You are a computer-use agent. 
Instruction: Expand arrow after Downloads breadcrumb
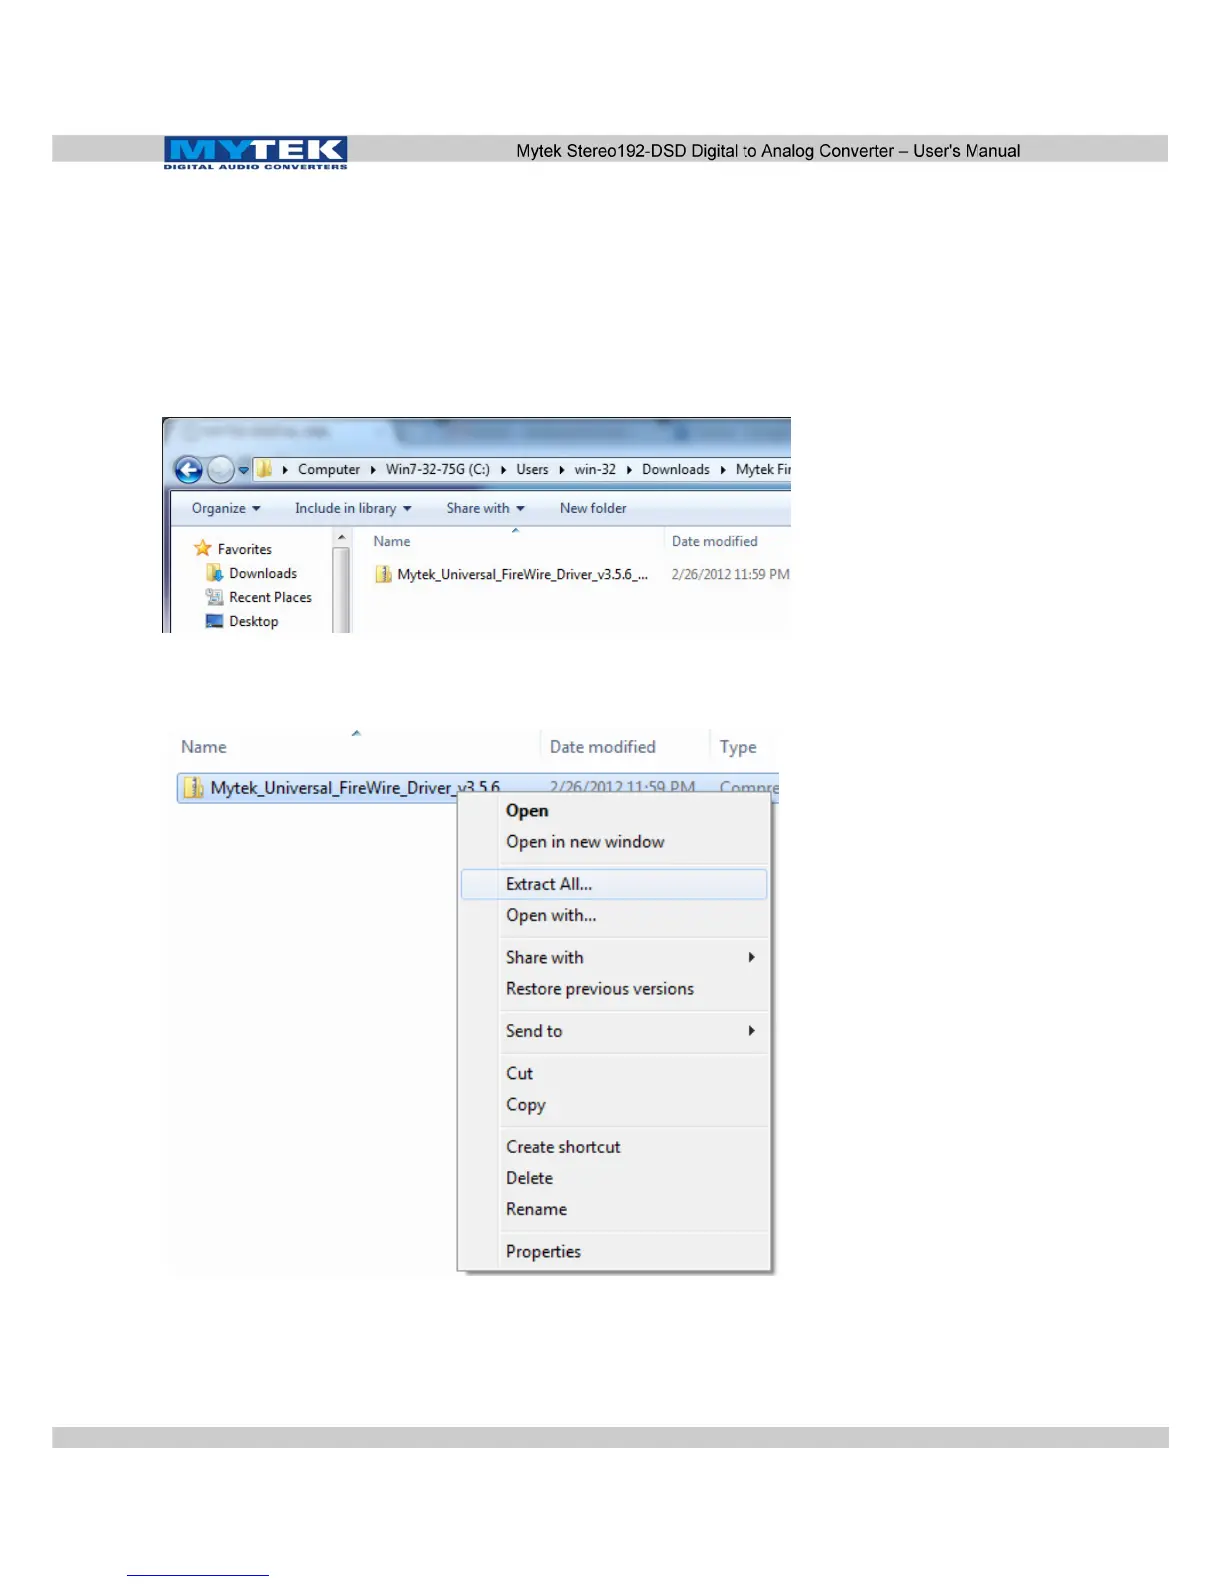pos(723,469)
